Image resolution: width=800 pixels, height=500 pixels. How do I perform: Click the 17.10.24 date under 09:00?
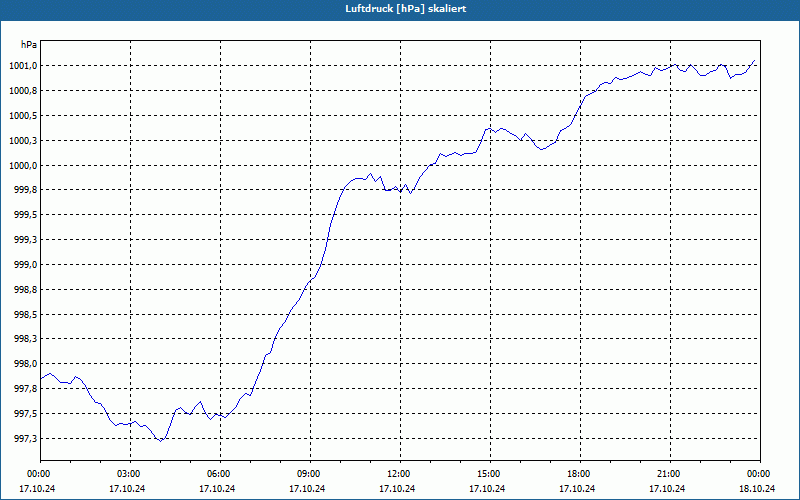[307, 489]
